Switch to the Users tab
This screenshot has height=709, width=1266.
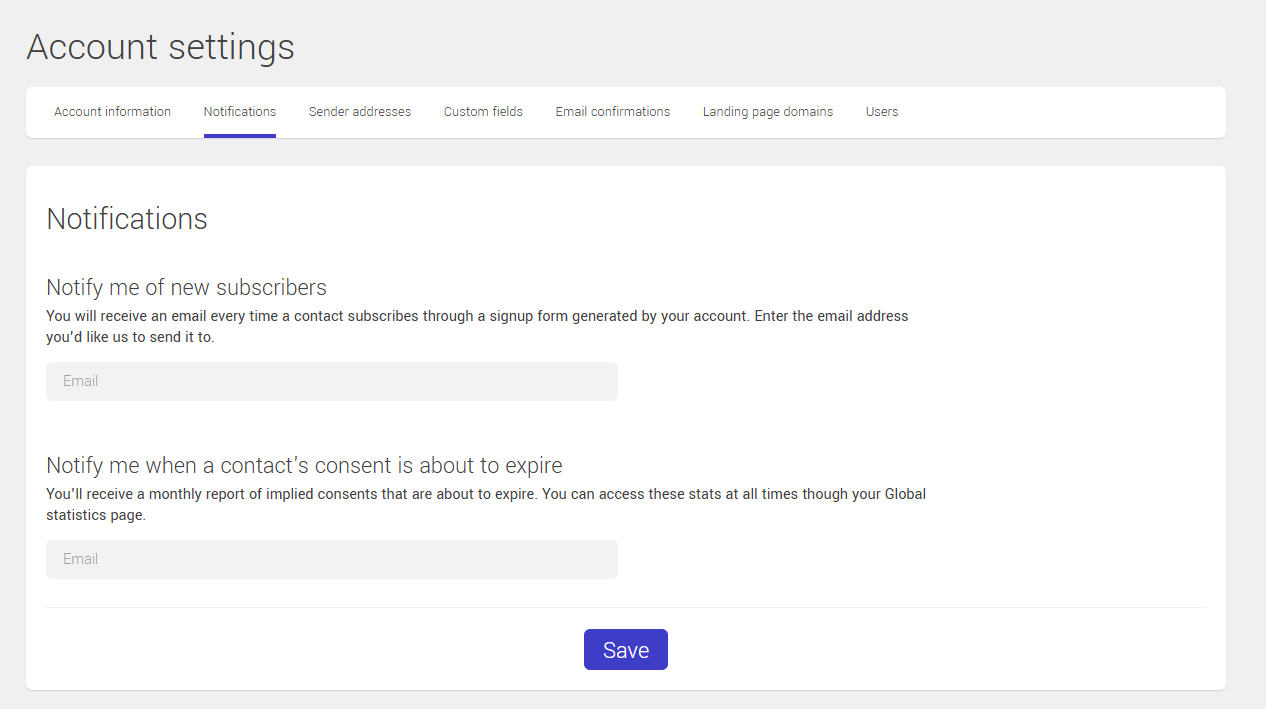pyautogui.click(x=882, y=112)
